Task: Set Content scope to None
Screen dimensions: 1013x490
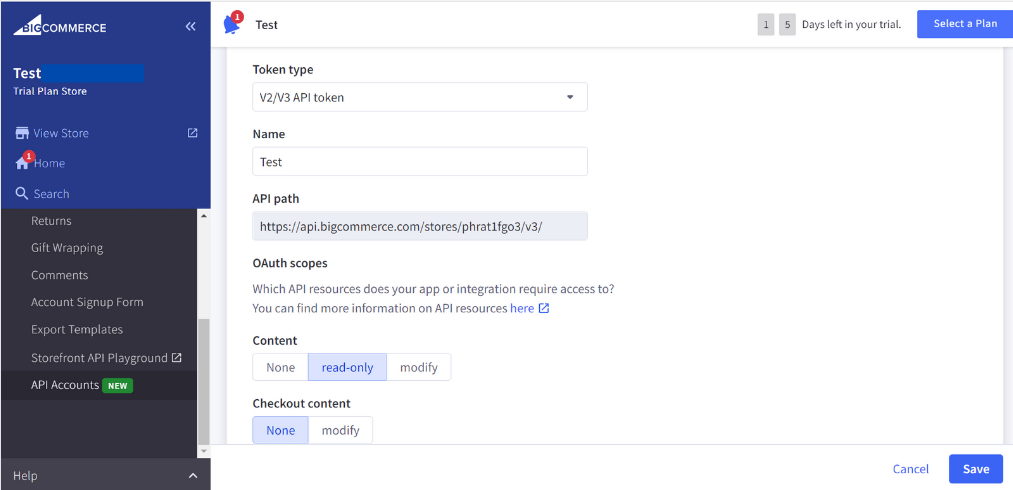Action: tap(280, 367)
